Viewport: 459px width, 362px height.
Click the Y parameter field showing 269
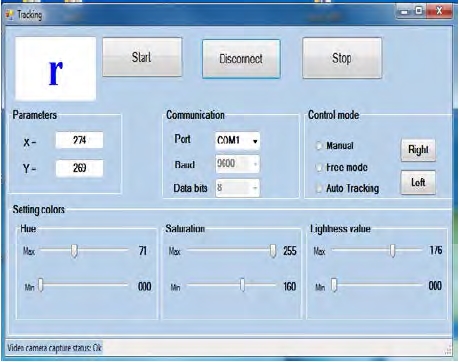click(x=79, y=168)
